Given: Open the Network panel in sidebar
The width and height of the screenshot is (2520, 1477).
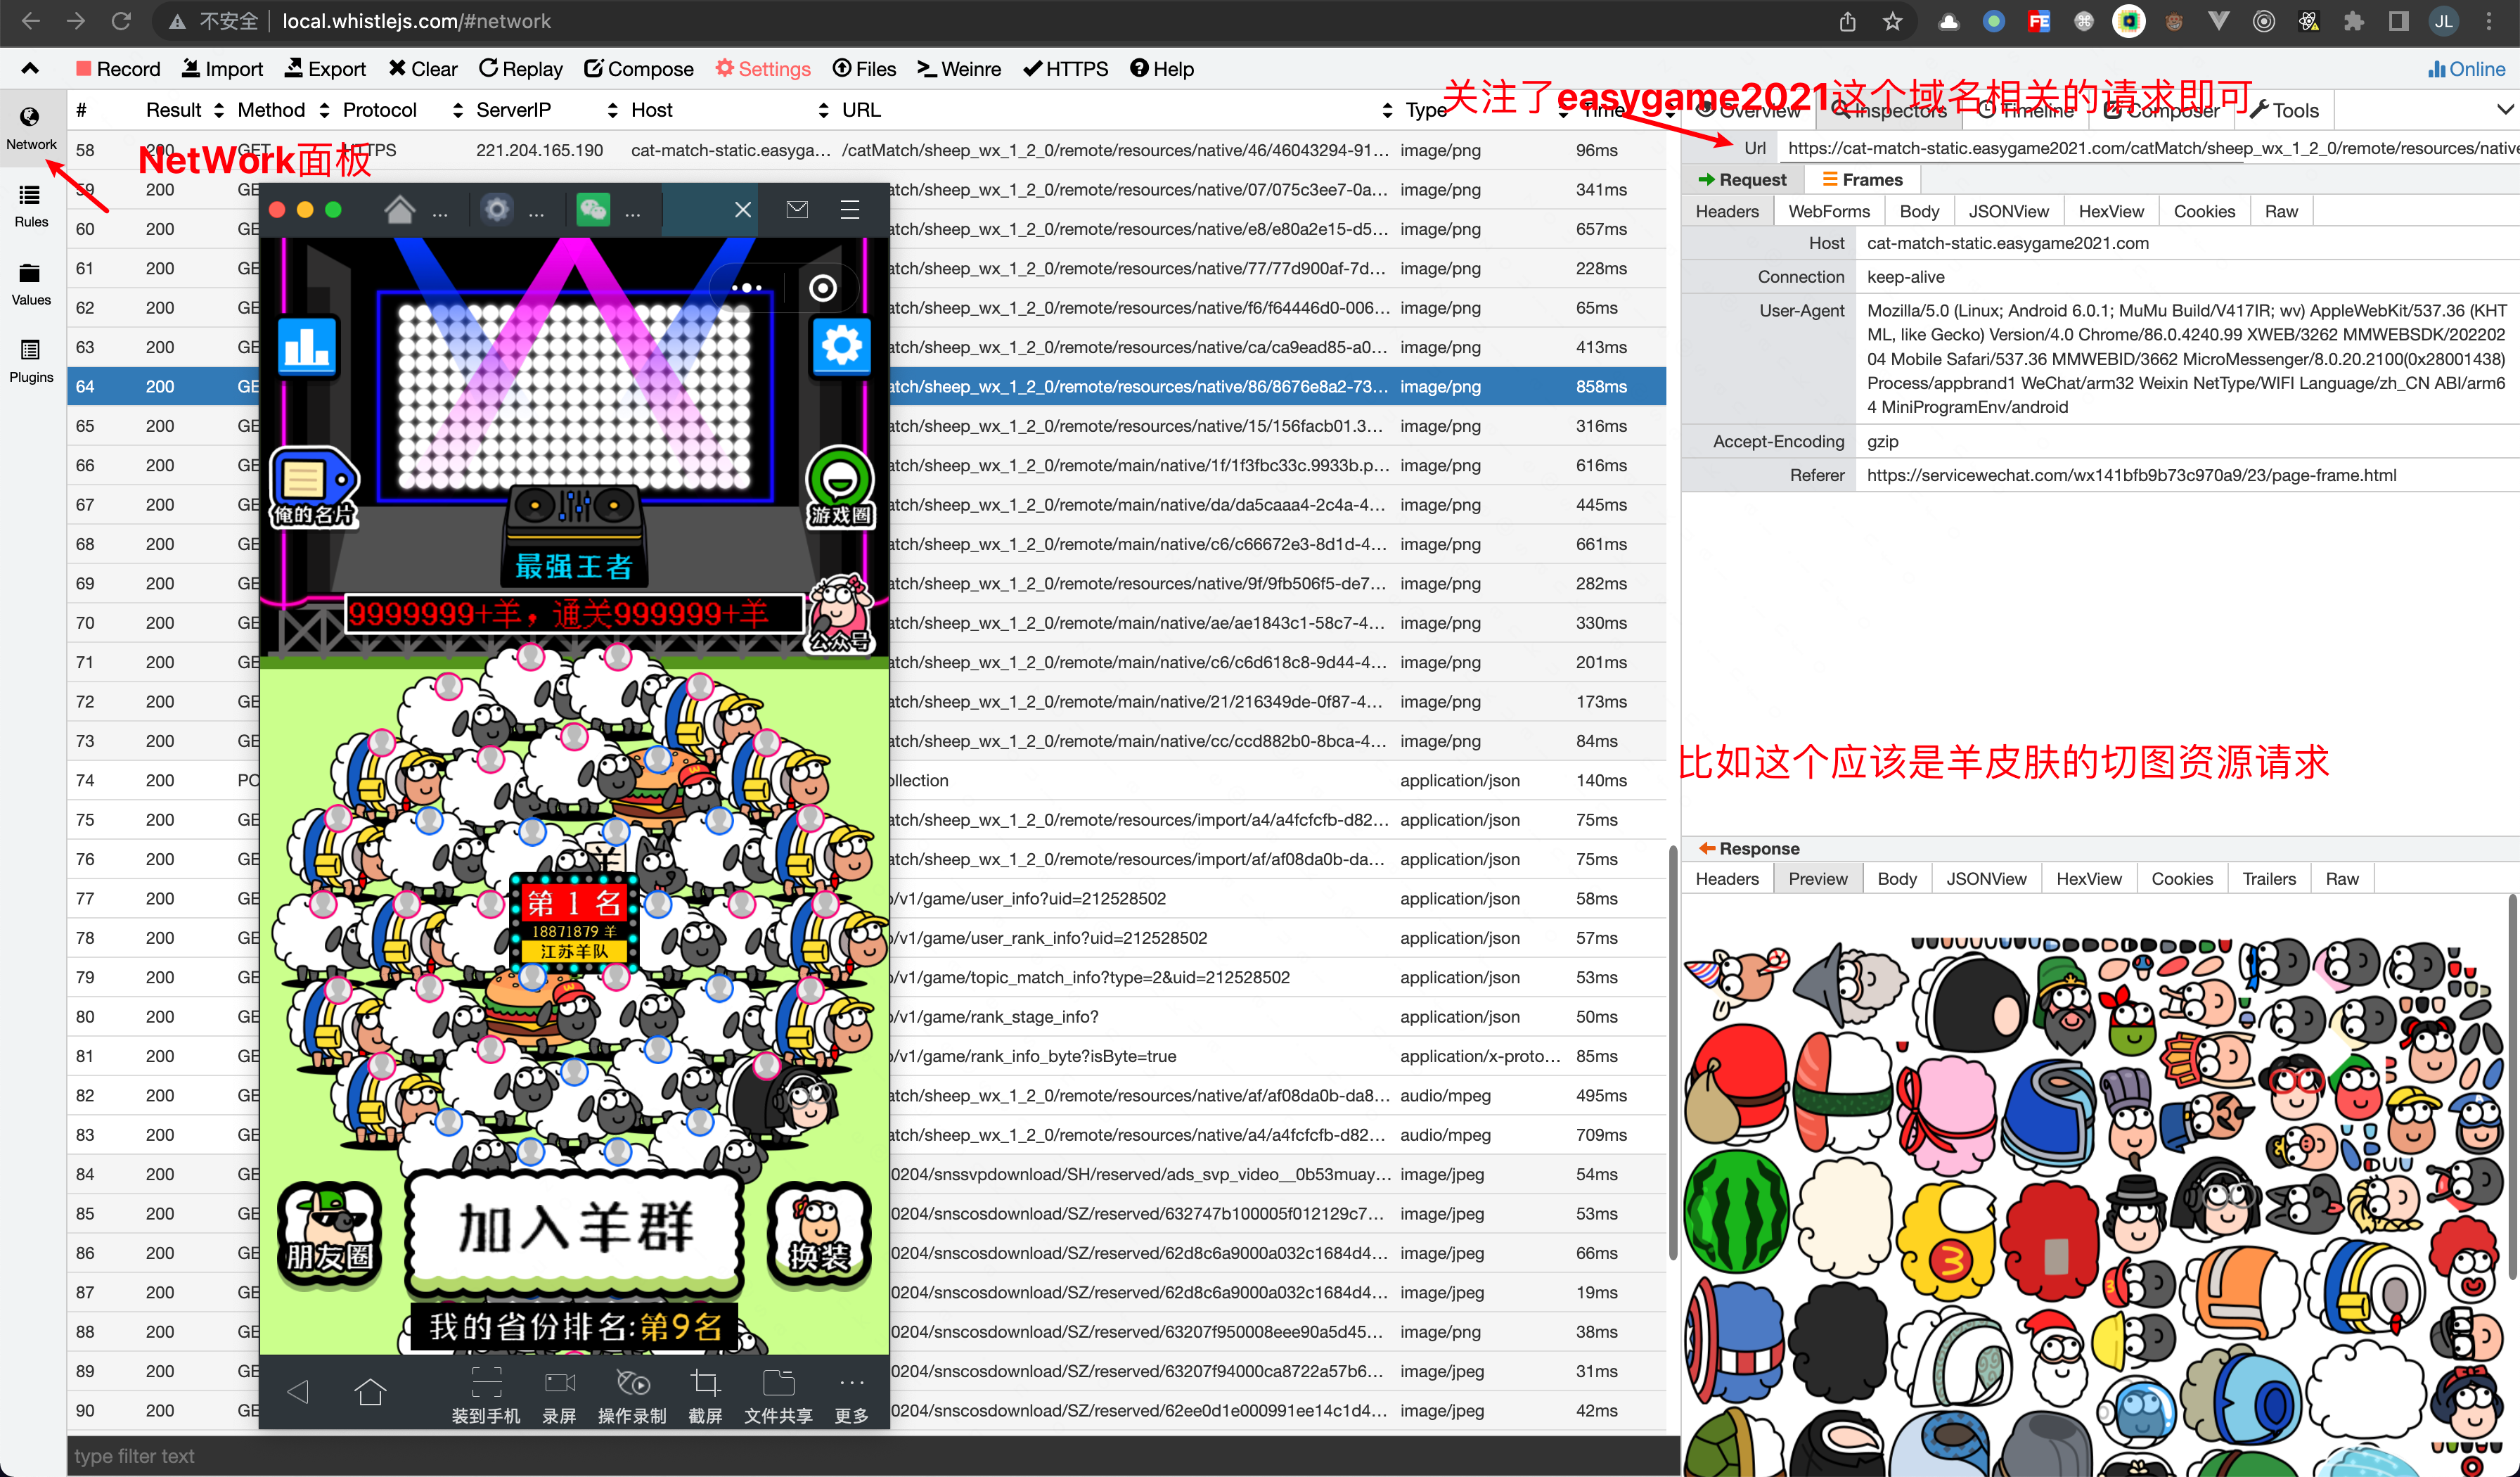Looking at the screenshot, I should [x=31, y=128].
